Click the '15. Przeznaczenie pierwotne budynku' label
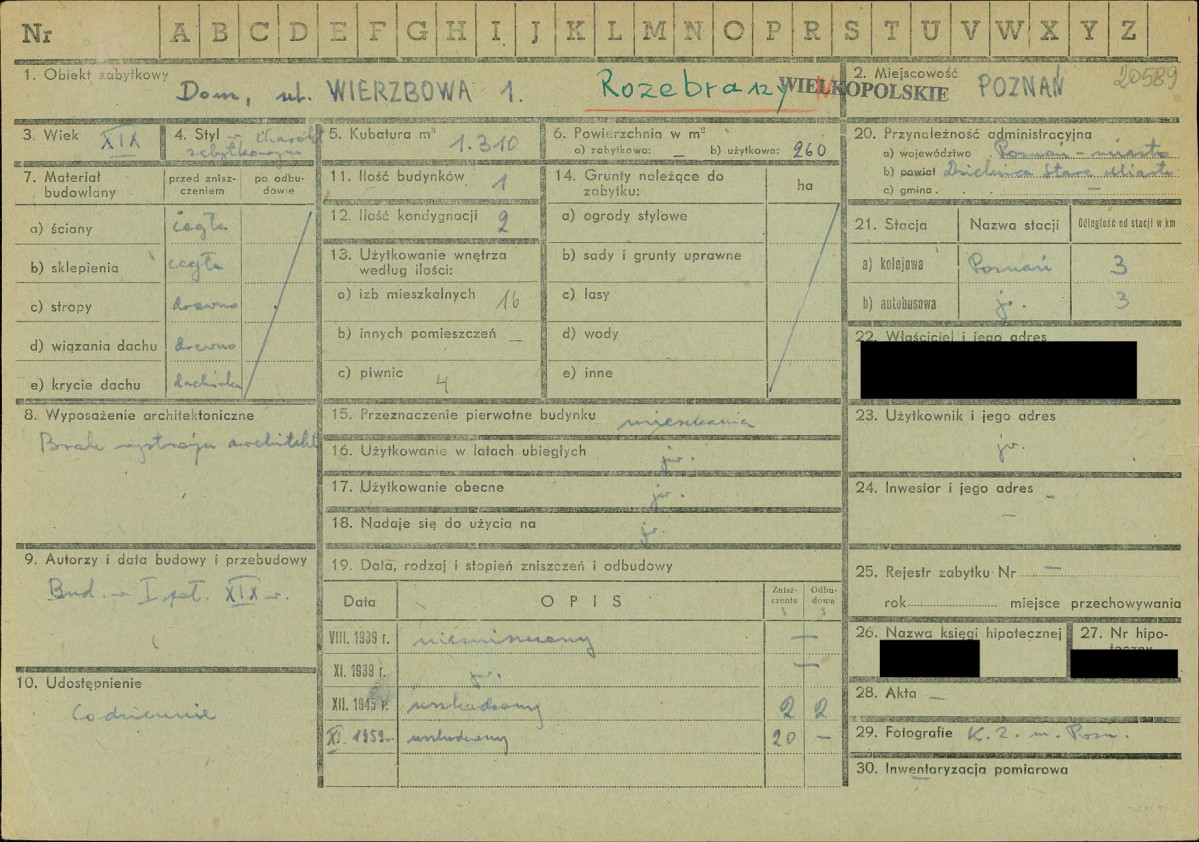This screenshot has height=842, width=1199. point(463,415)
